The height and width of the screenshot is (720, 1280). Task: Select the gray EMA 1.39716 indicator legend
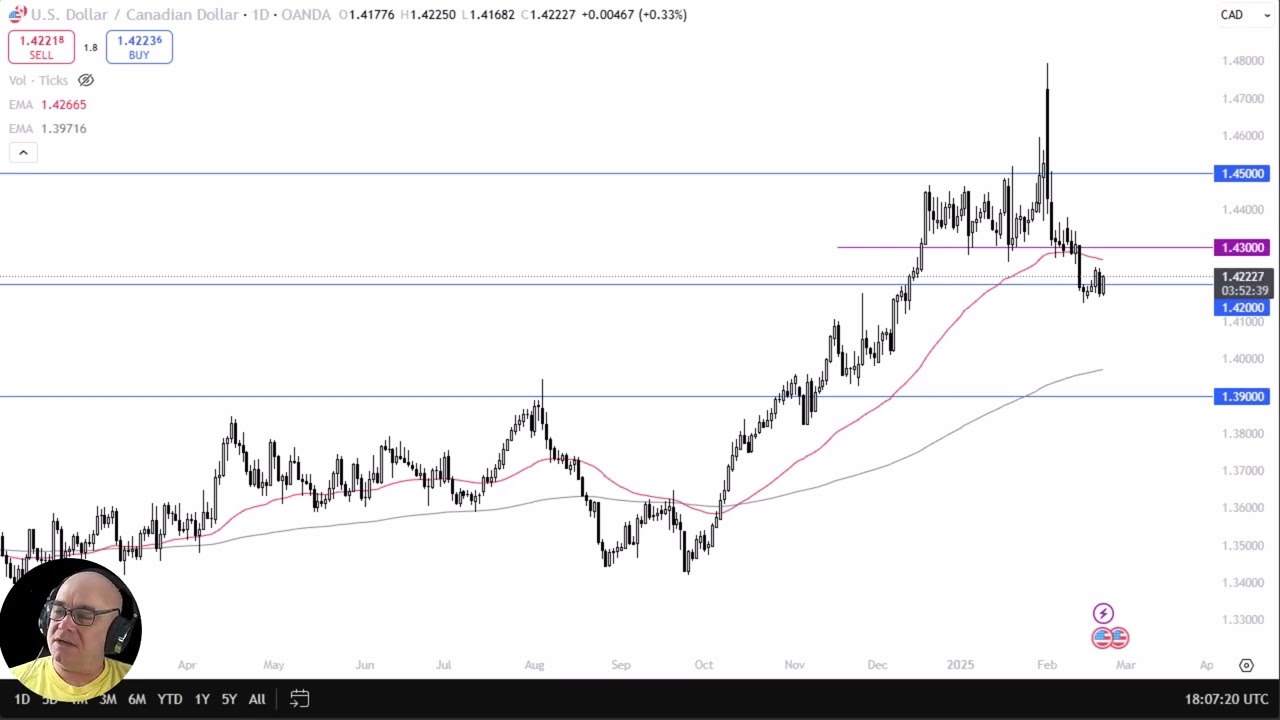click(x=48, y=128)
